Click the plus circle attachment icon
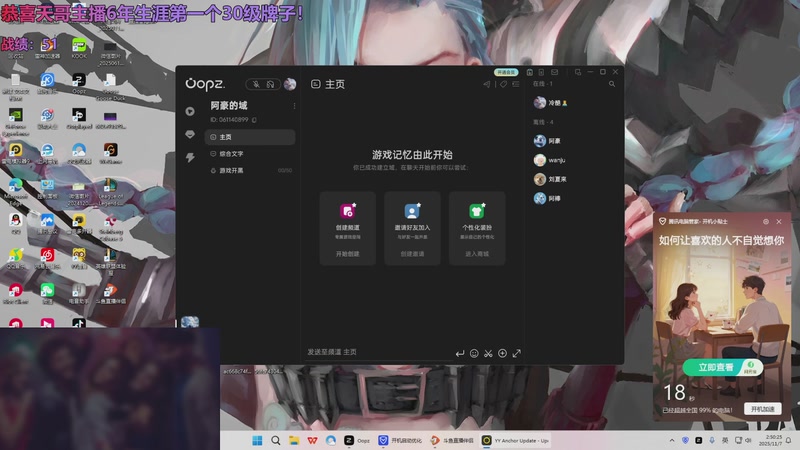This screenshot has height=450, width=800. pyautogui.click(x=503, y=353)
